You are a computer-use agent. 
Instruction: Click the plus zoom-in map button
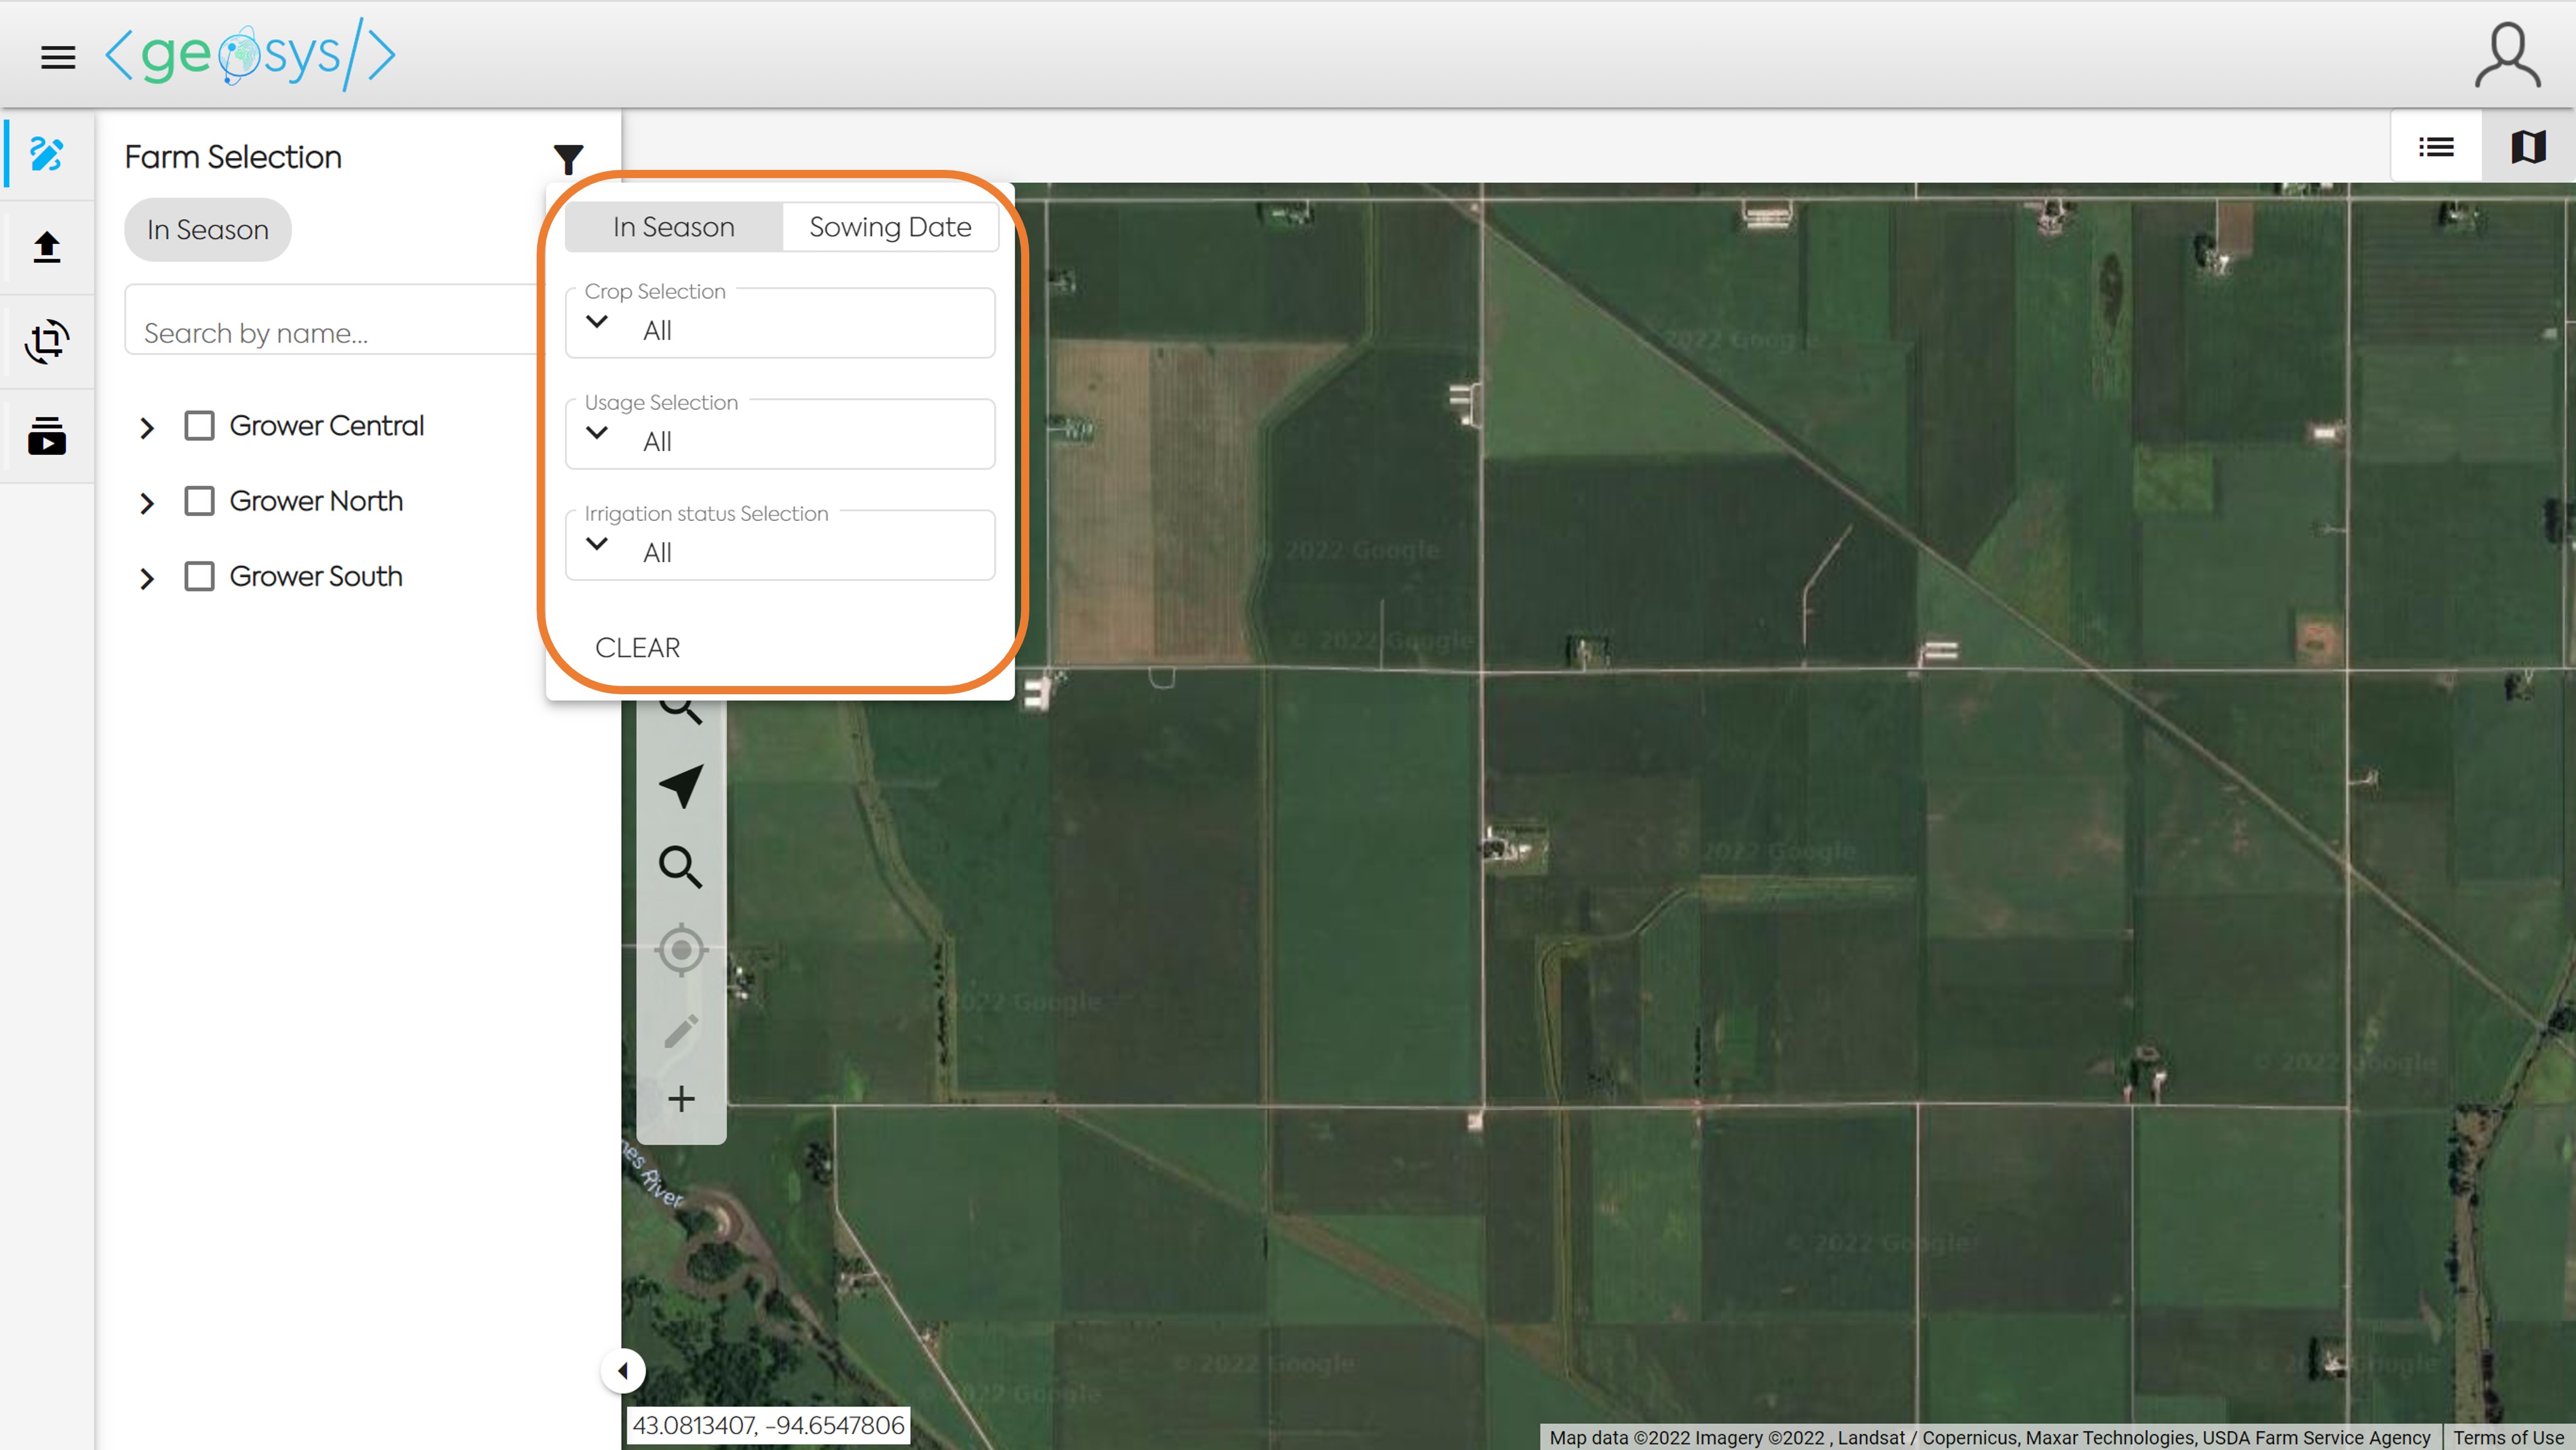[681, 1098]
